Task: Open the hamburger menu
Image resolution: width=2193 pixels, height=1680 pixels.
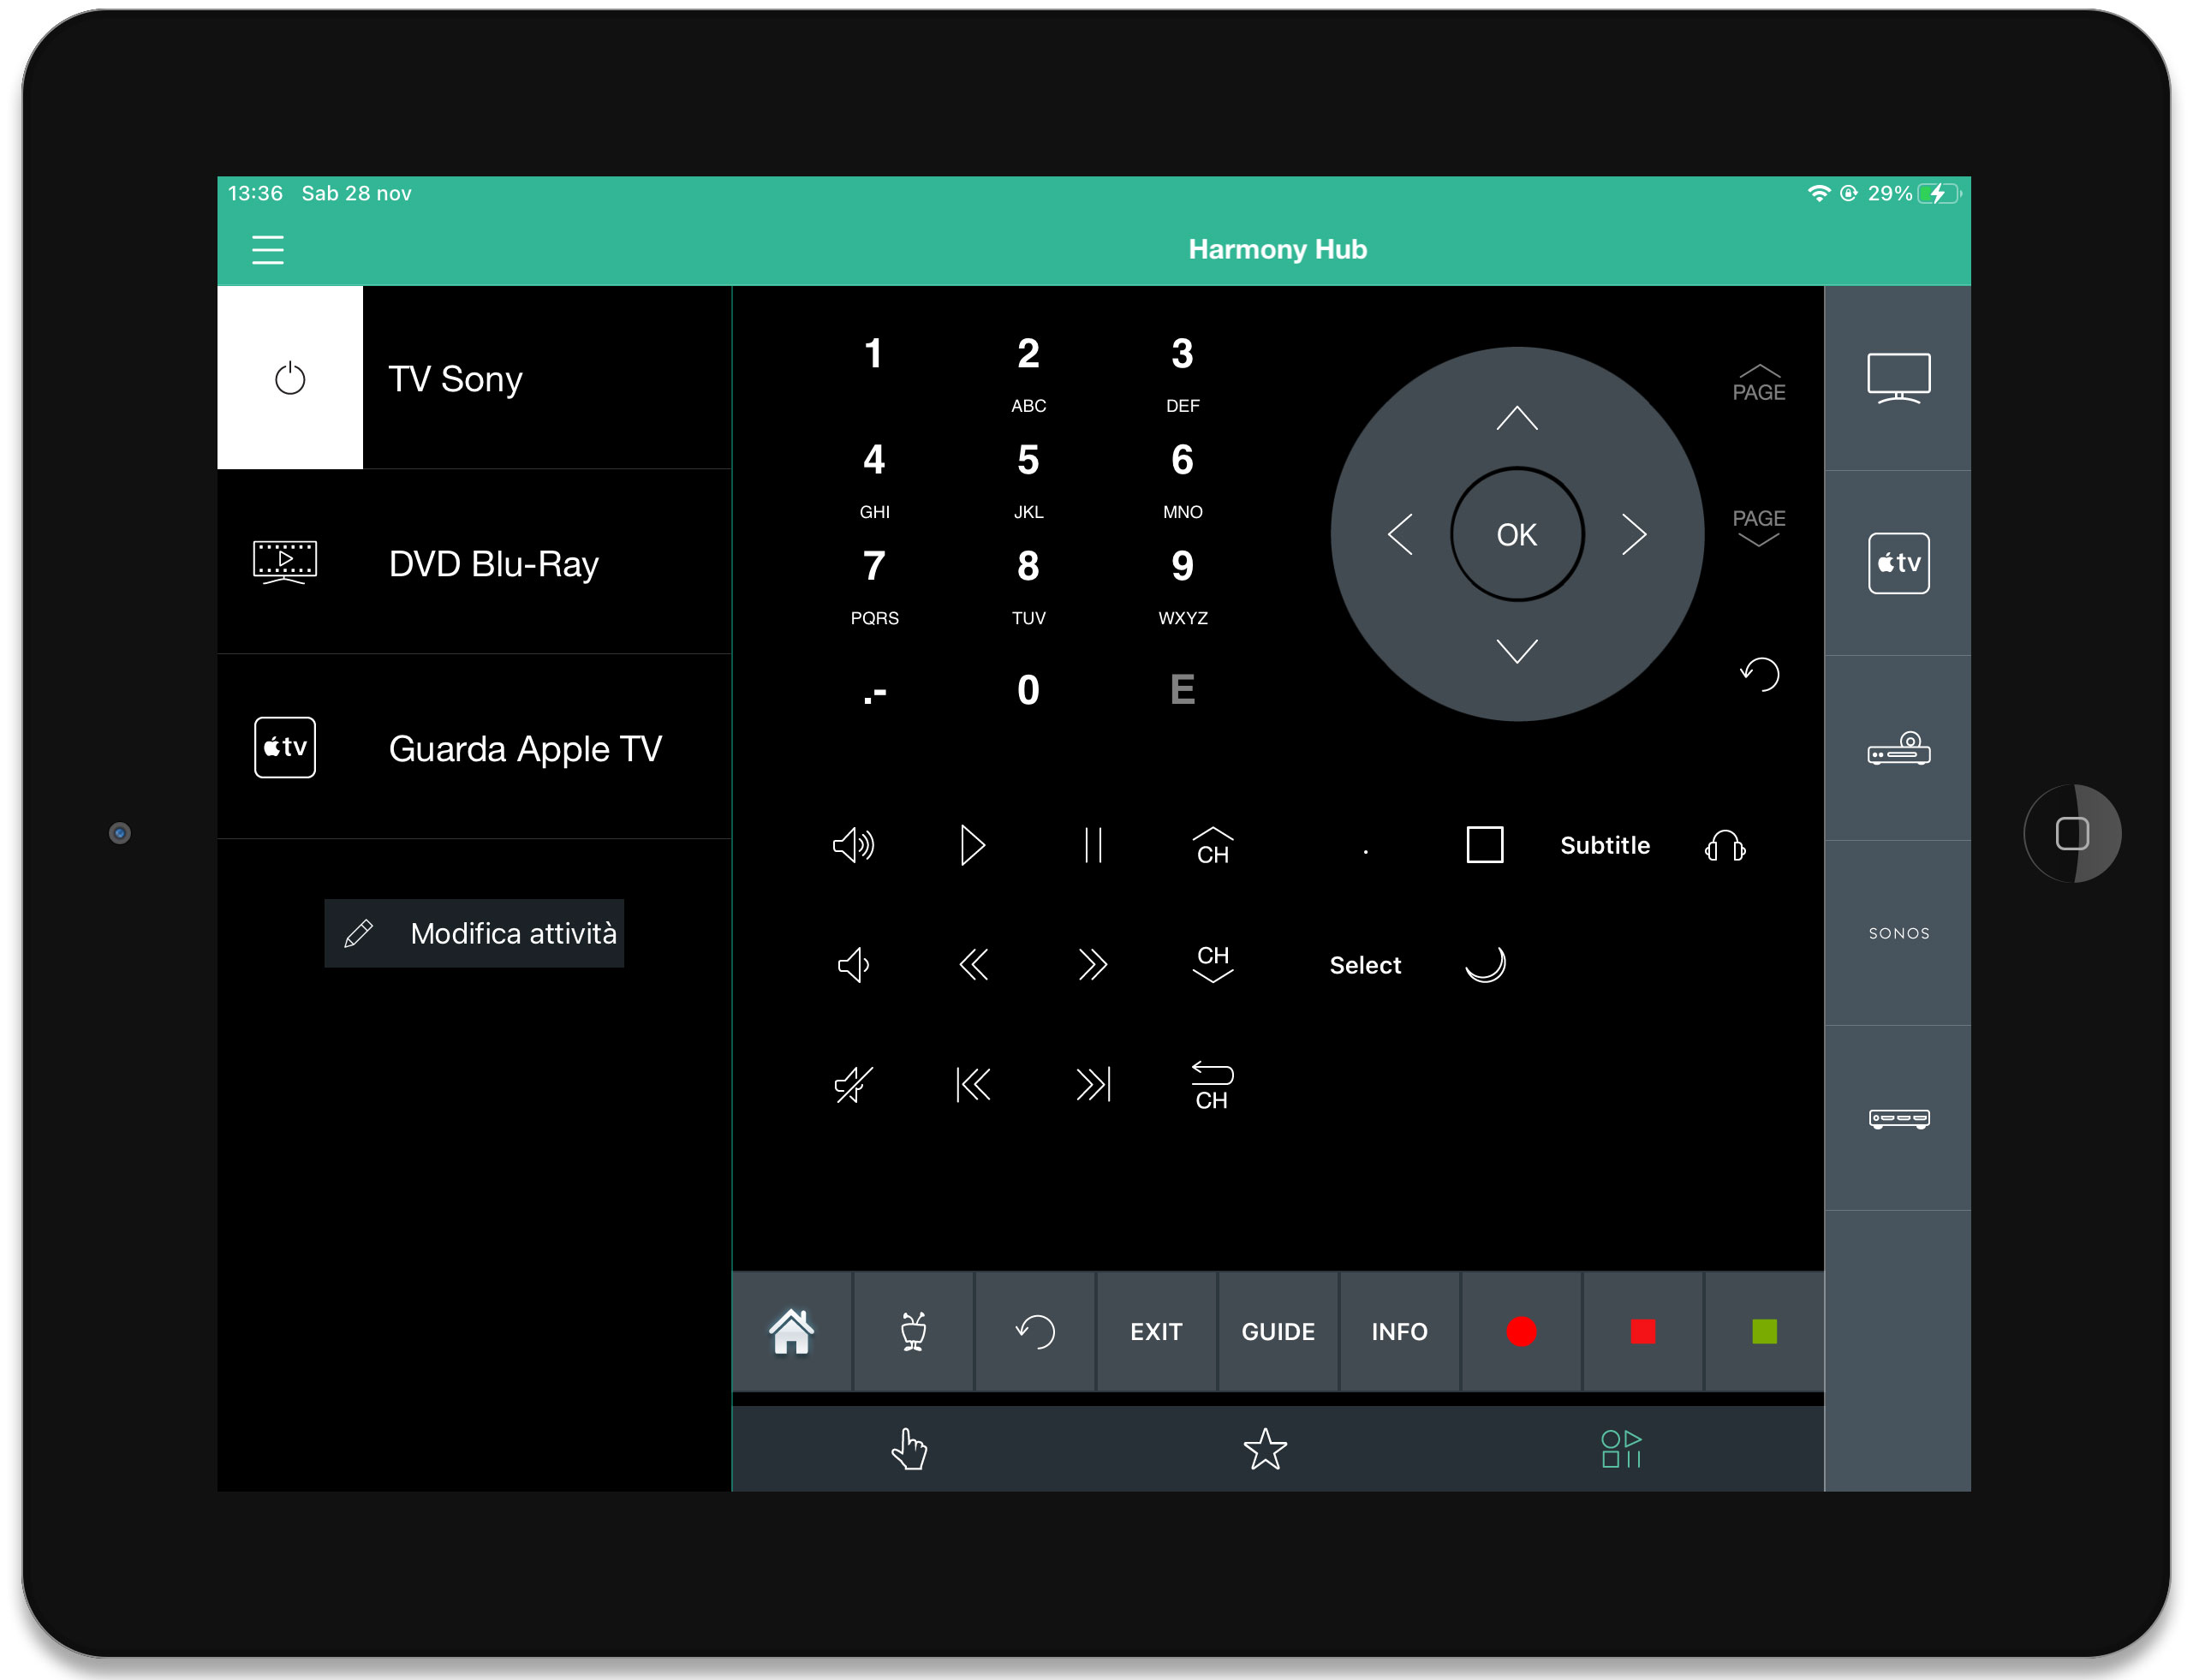Action: point(267,249)
